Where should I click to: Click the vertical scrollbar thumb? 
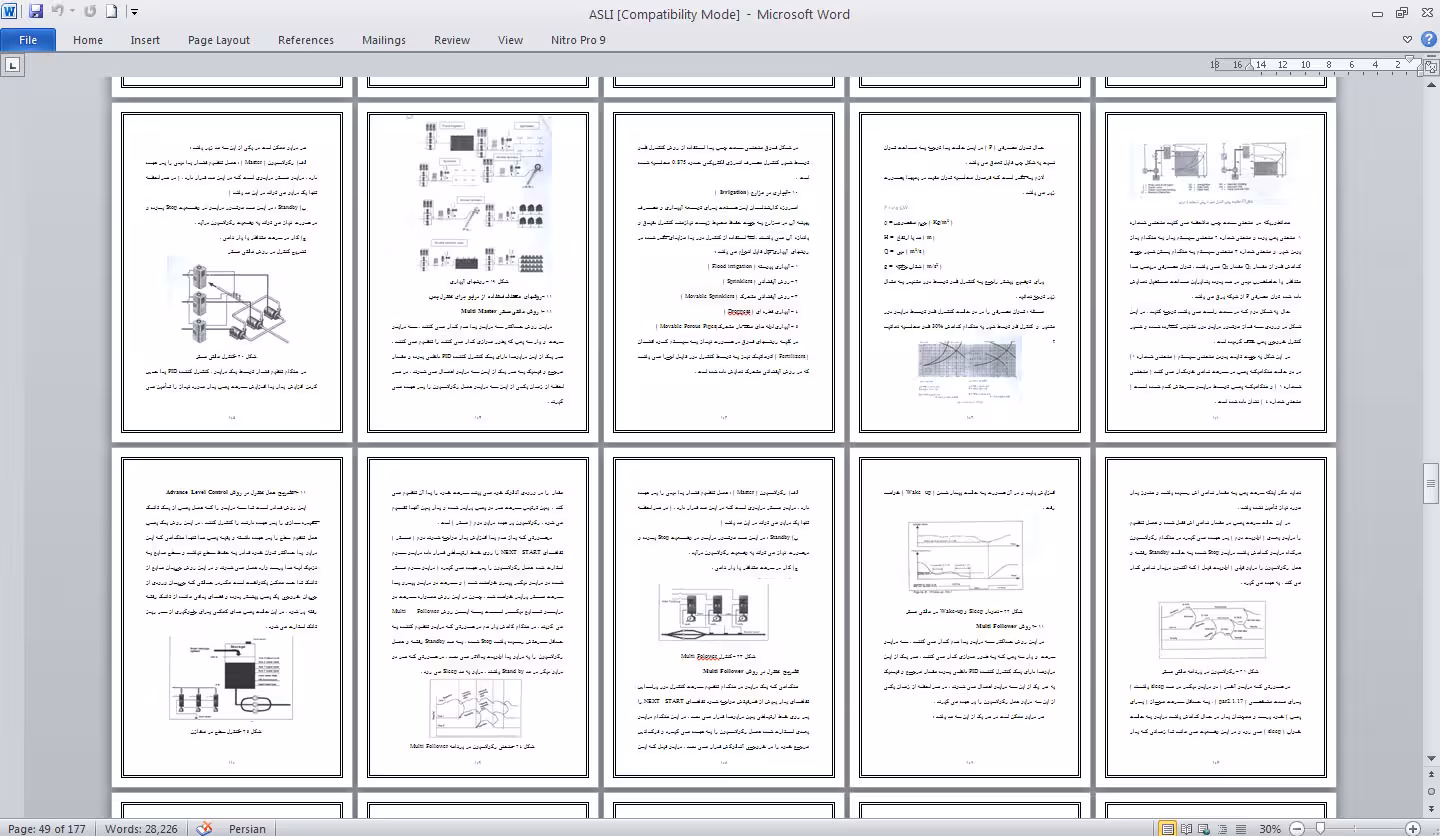[1431, 484]
